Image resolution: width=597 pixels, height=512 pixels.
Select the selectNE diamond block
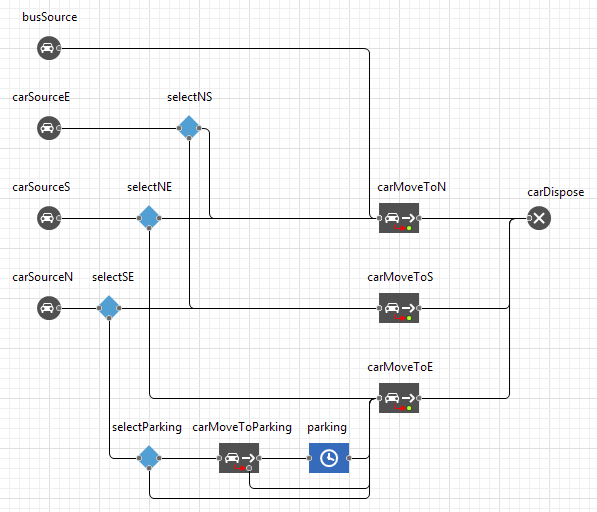[149, 218]
